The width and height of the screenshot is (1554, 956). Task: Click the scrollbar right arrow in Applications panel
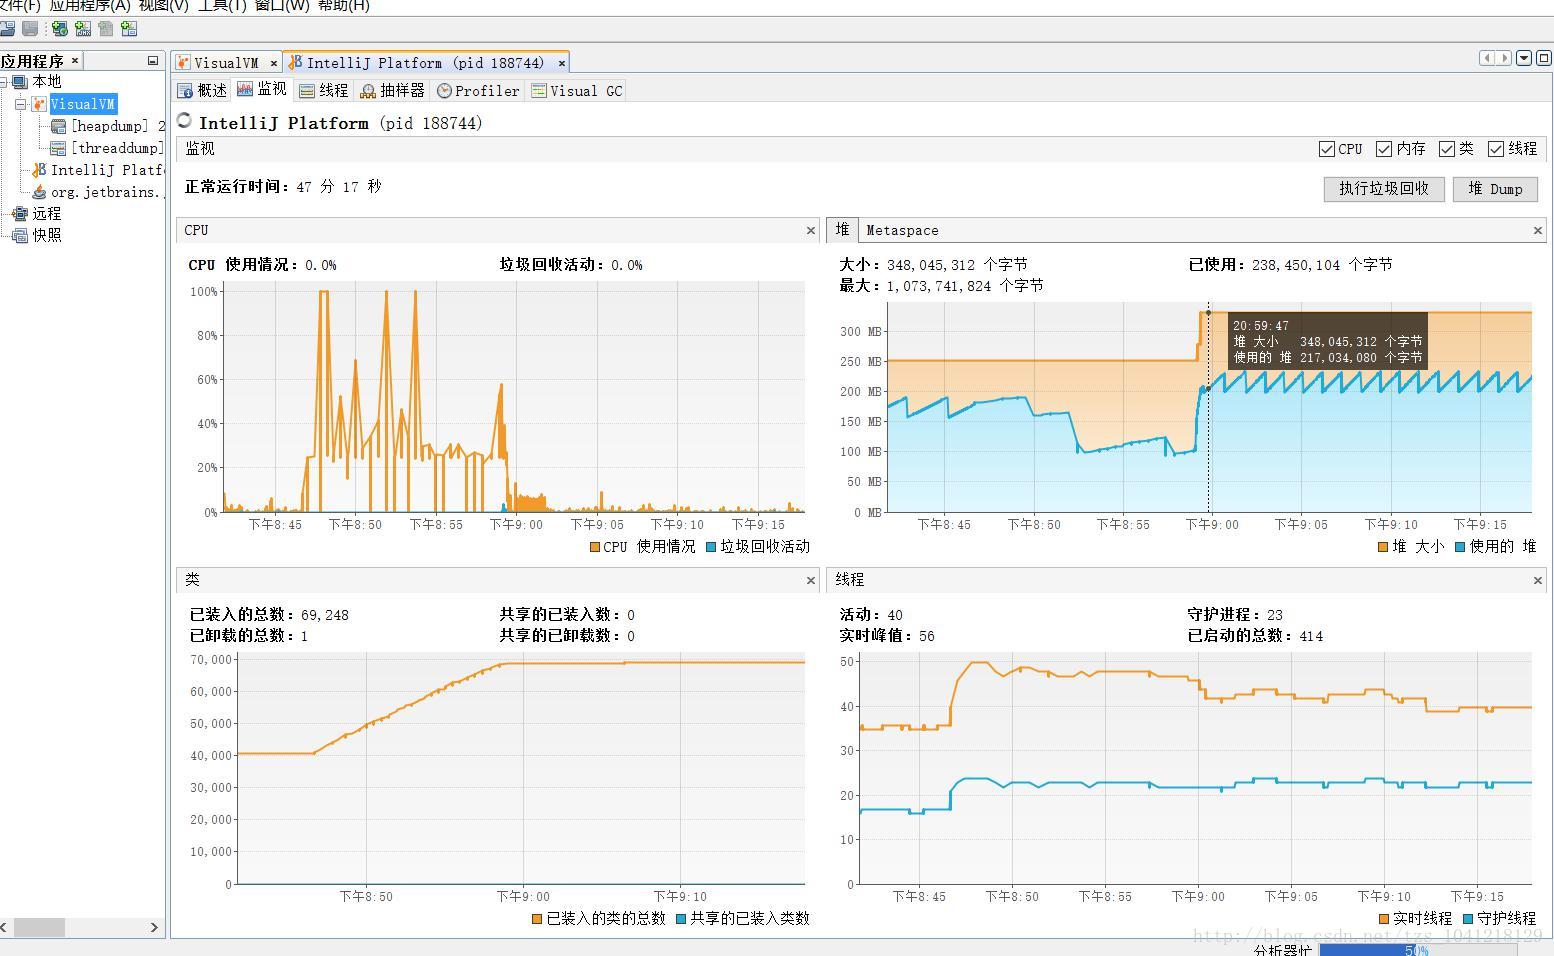[x=154, y=928]
